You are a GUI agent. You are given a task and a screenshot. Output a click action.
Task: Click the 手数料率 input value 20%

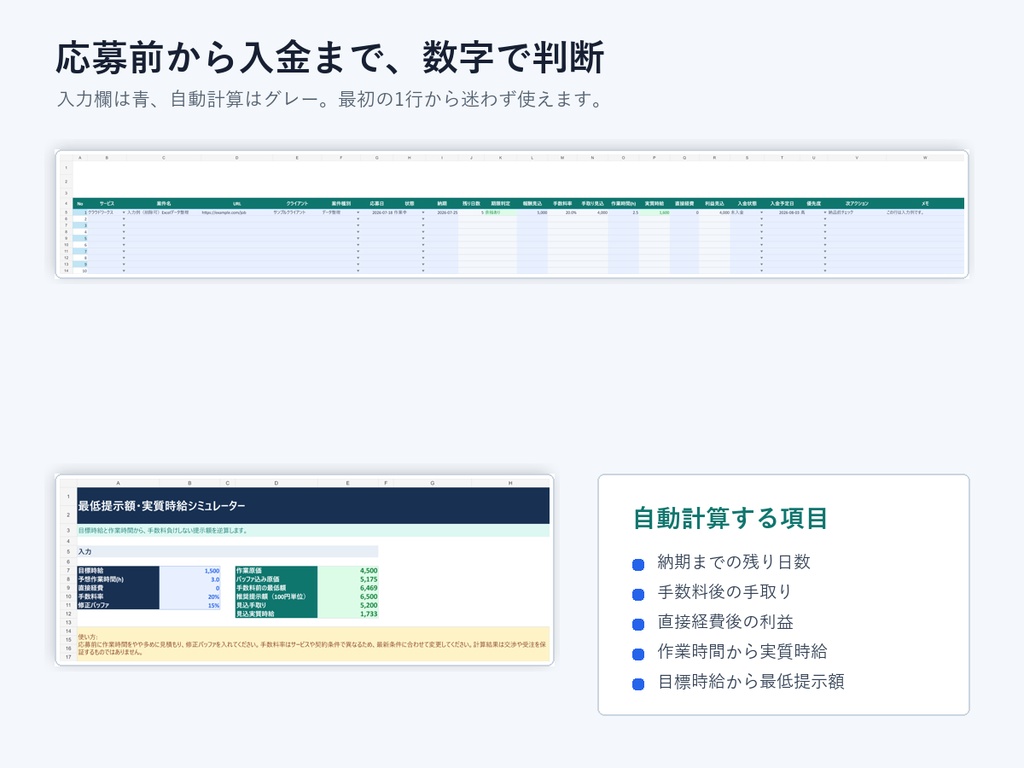[x=189, y=596]
